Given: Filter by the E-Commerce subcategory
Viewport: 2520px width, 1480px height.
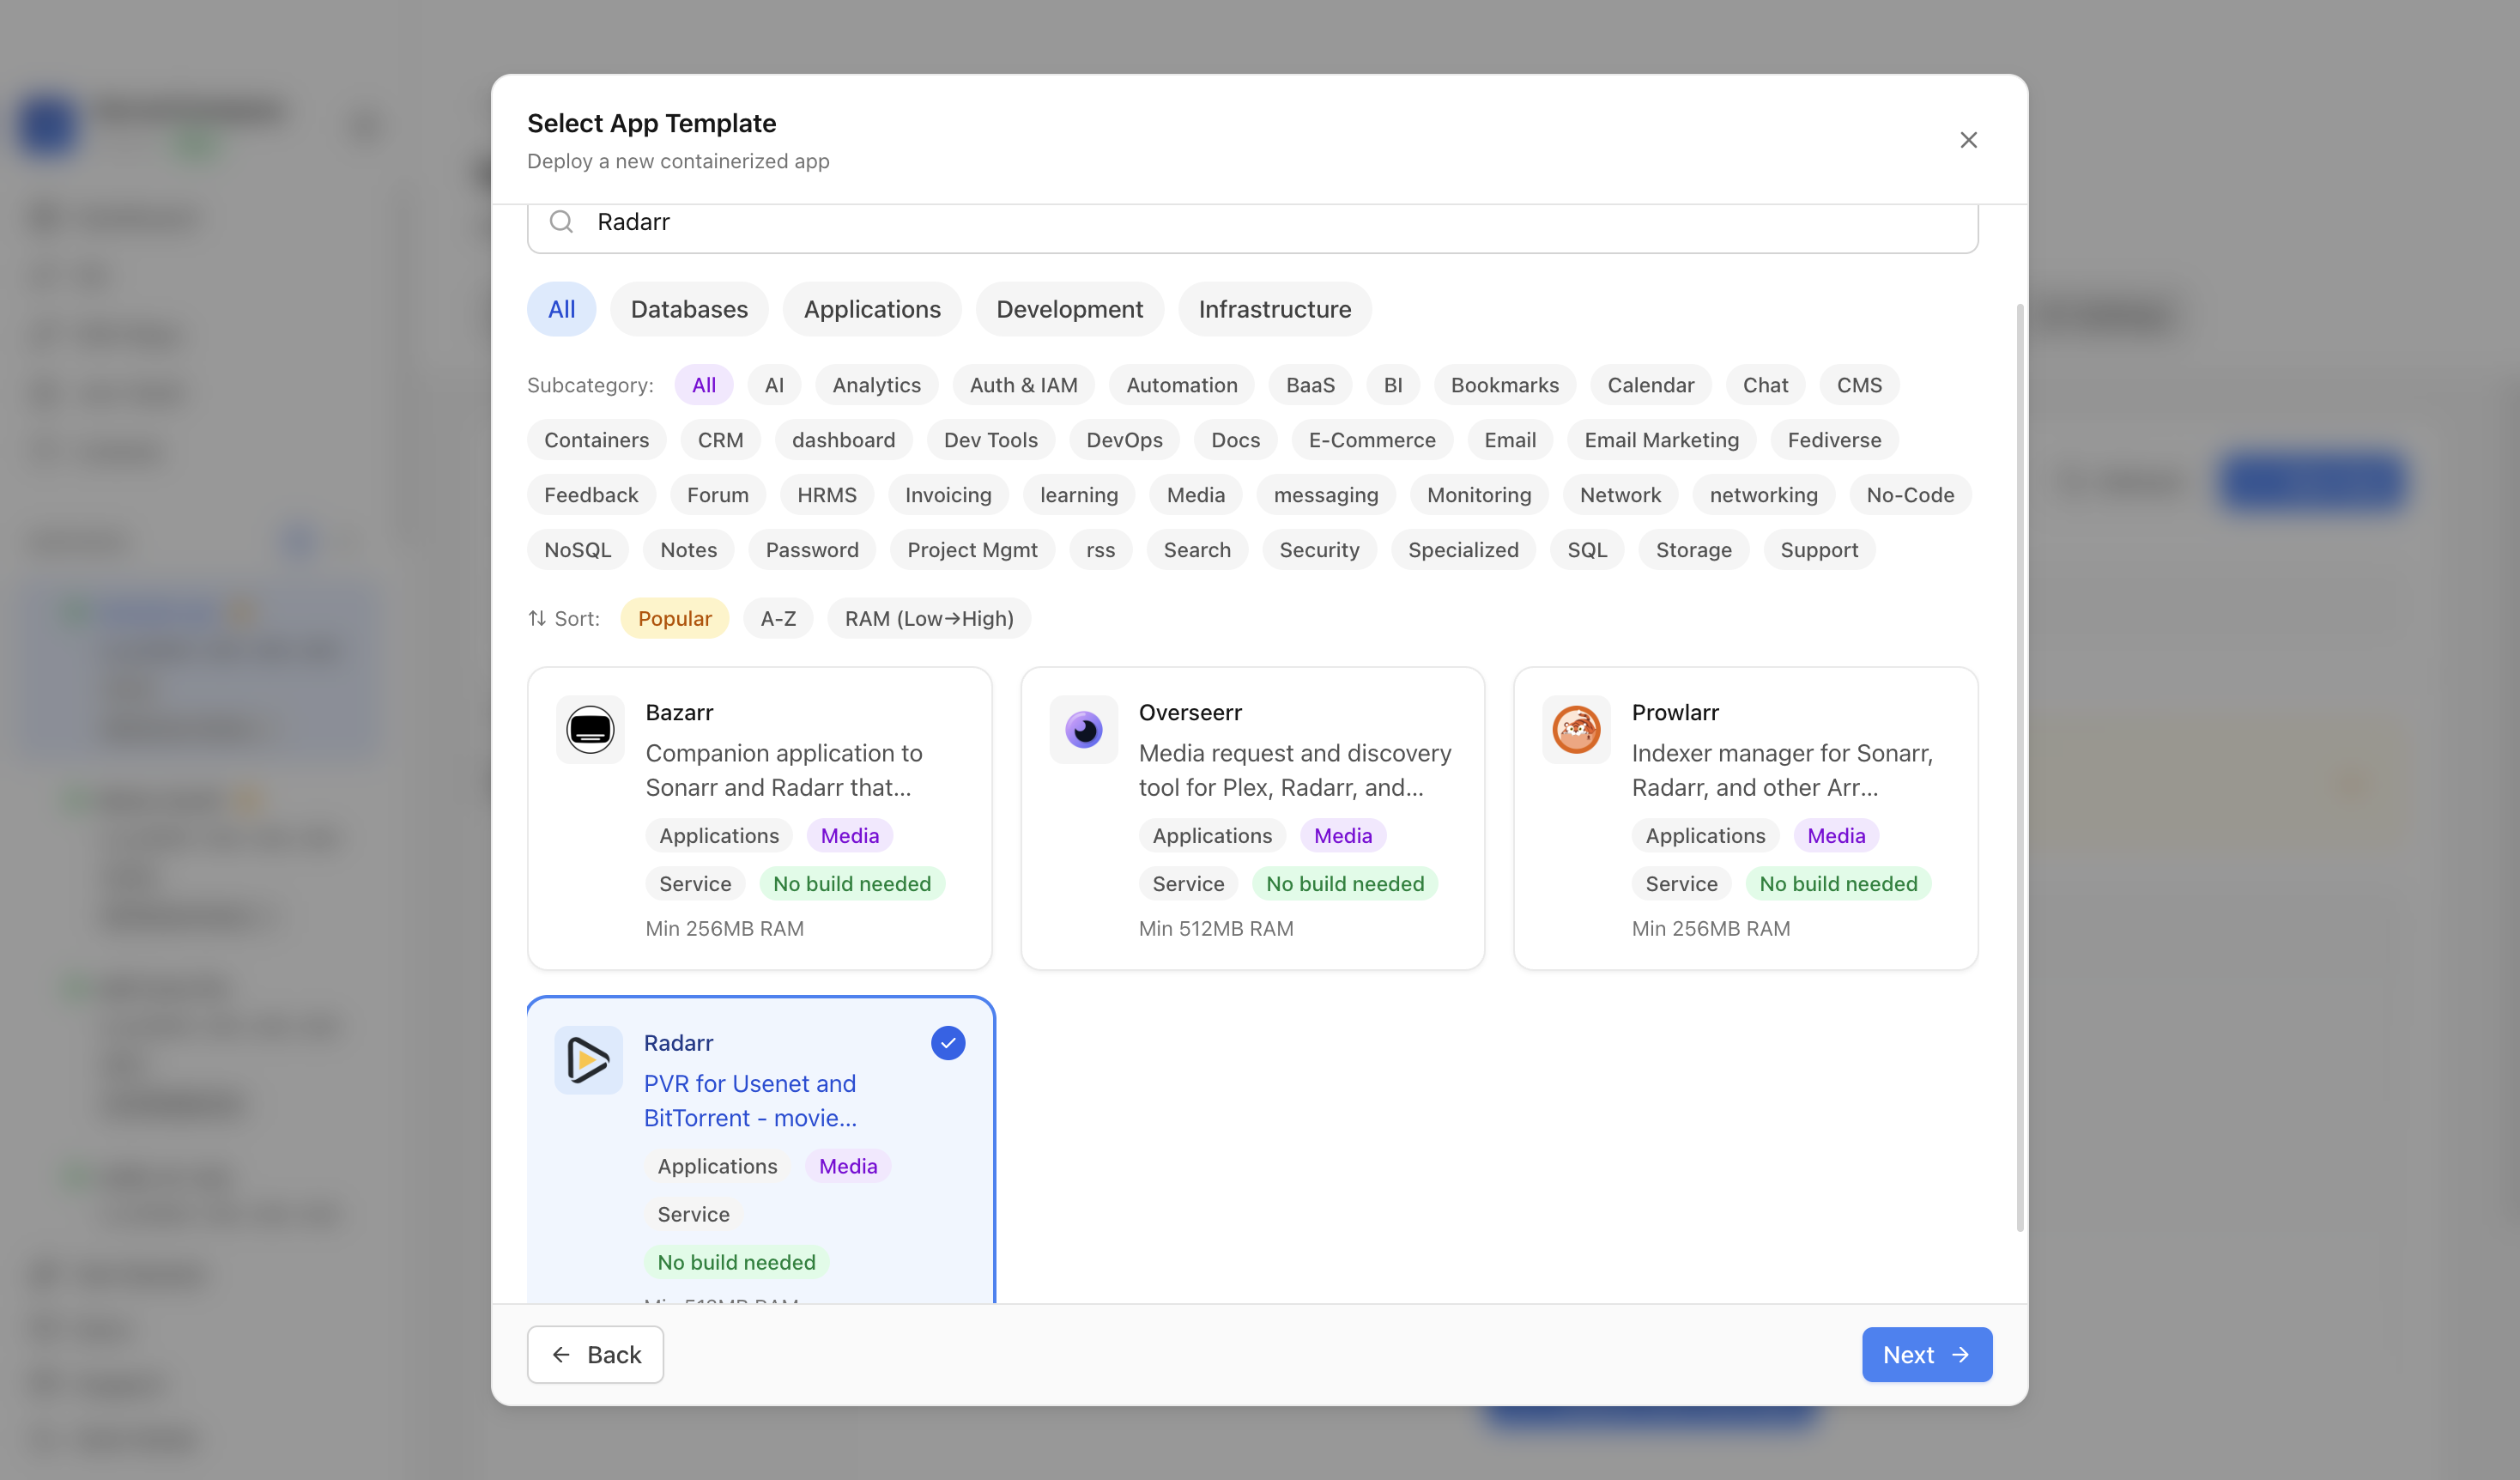Looking at the screenshot, I should point(1371,440).
